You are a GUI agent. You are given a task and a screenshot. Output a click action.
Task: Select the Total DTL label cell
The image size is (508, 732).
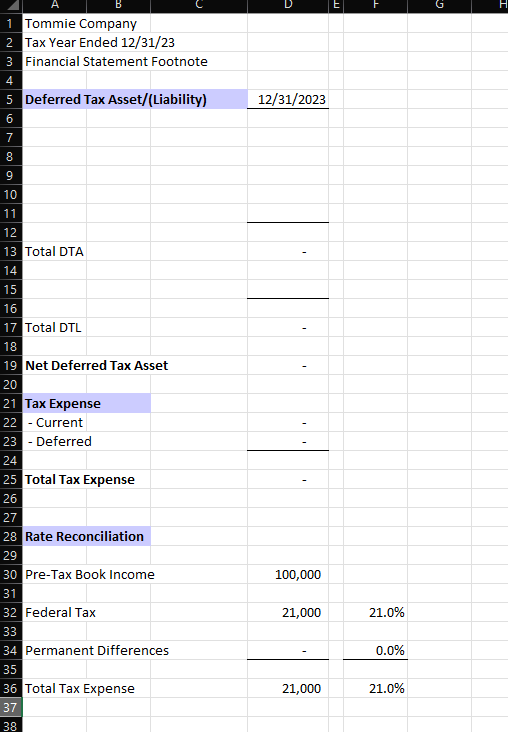(55, 328)
